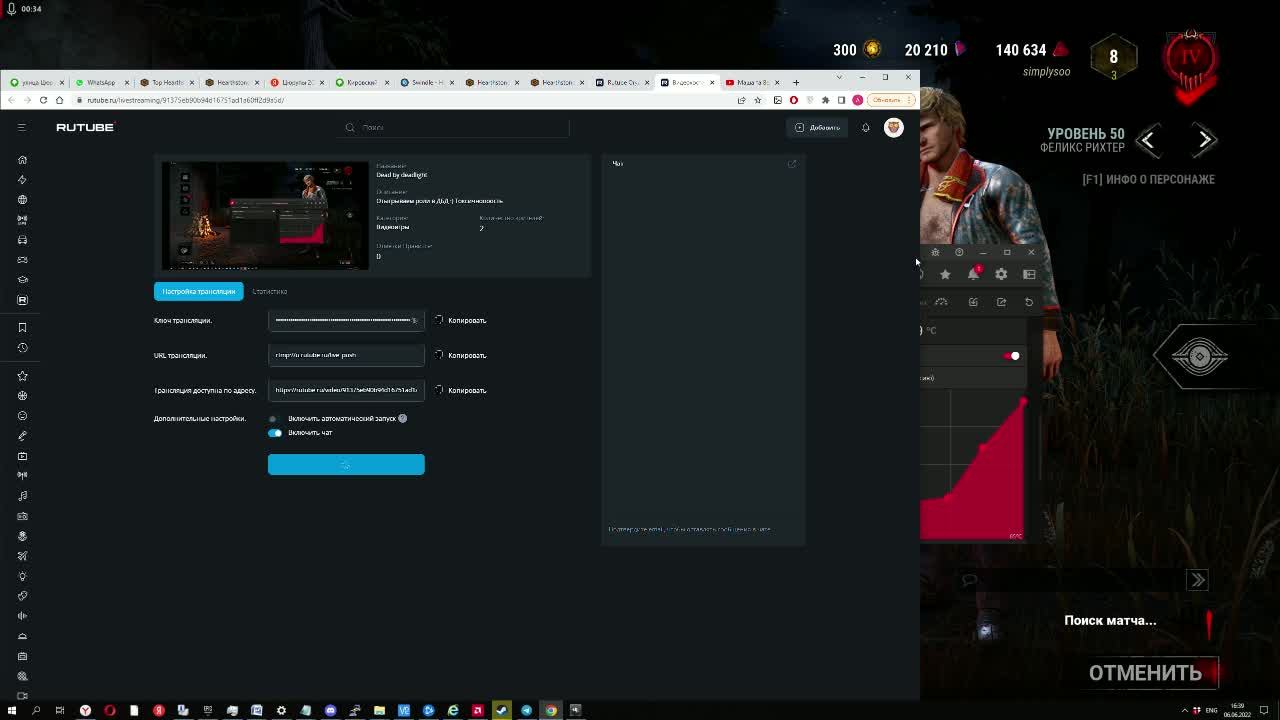Open a new browser tab

(796, 82)
